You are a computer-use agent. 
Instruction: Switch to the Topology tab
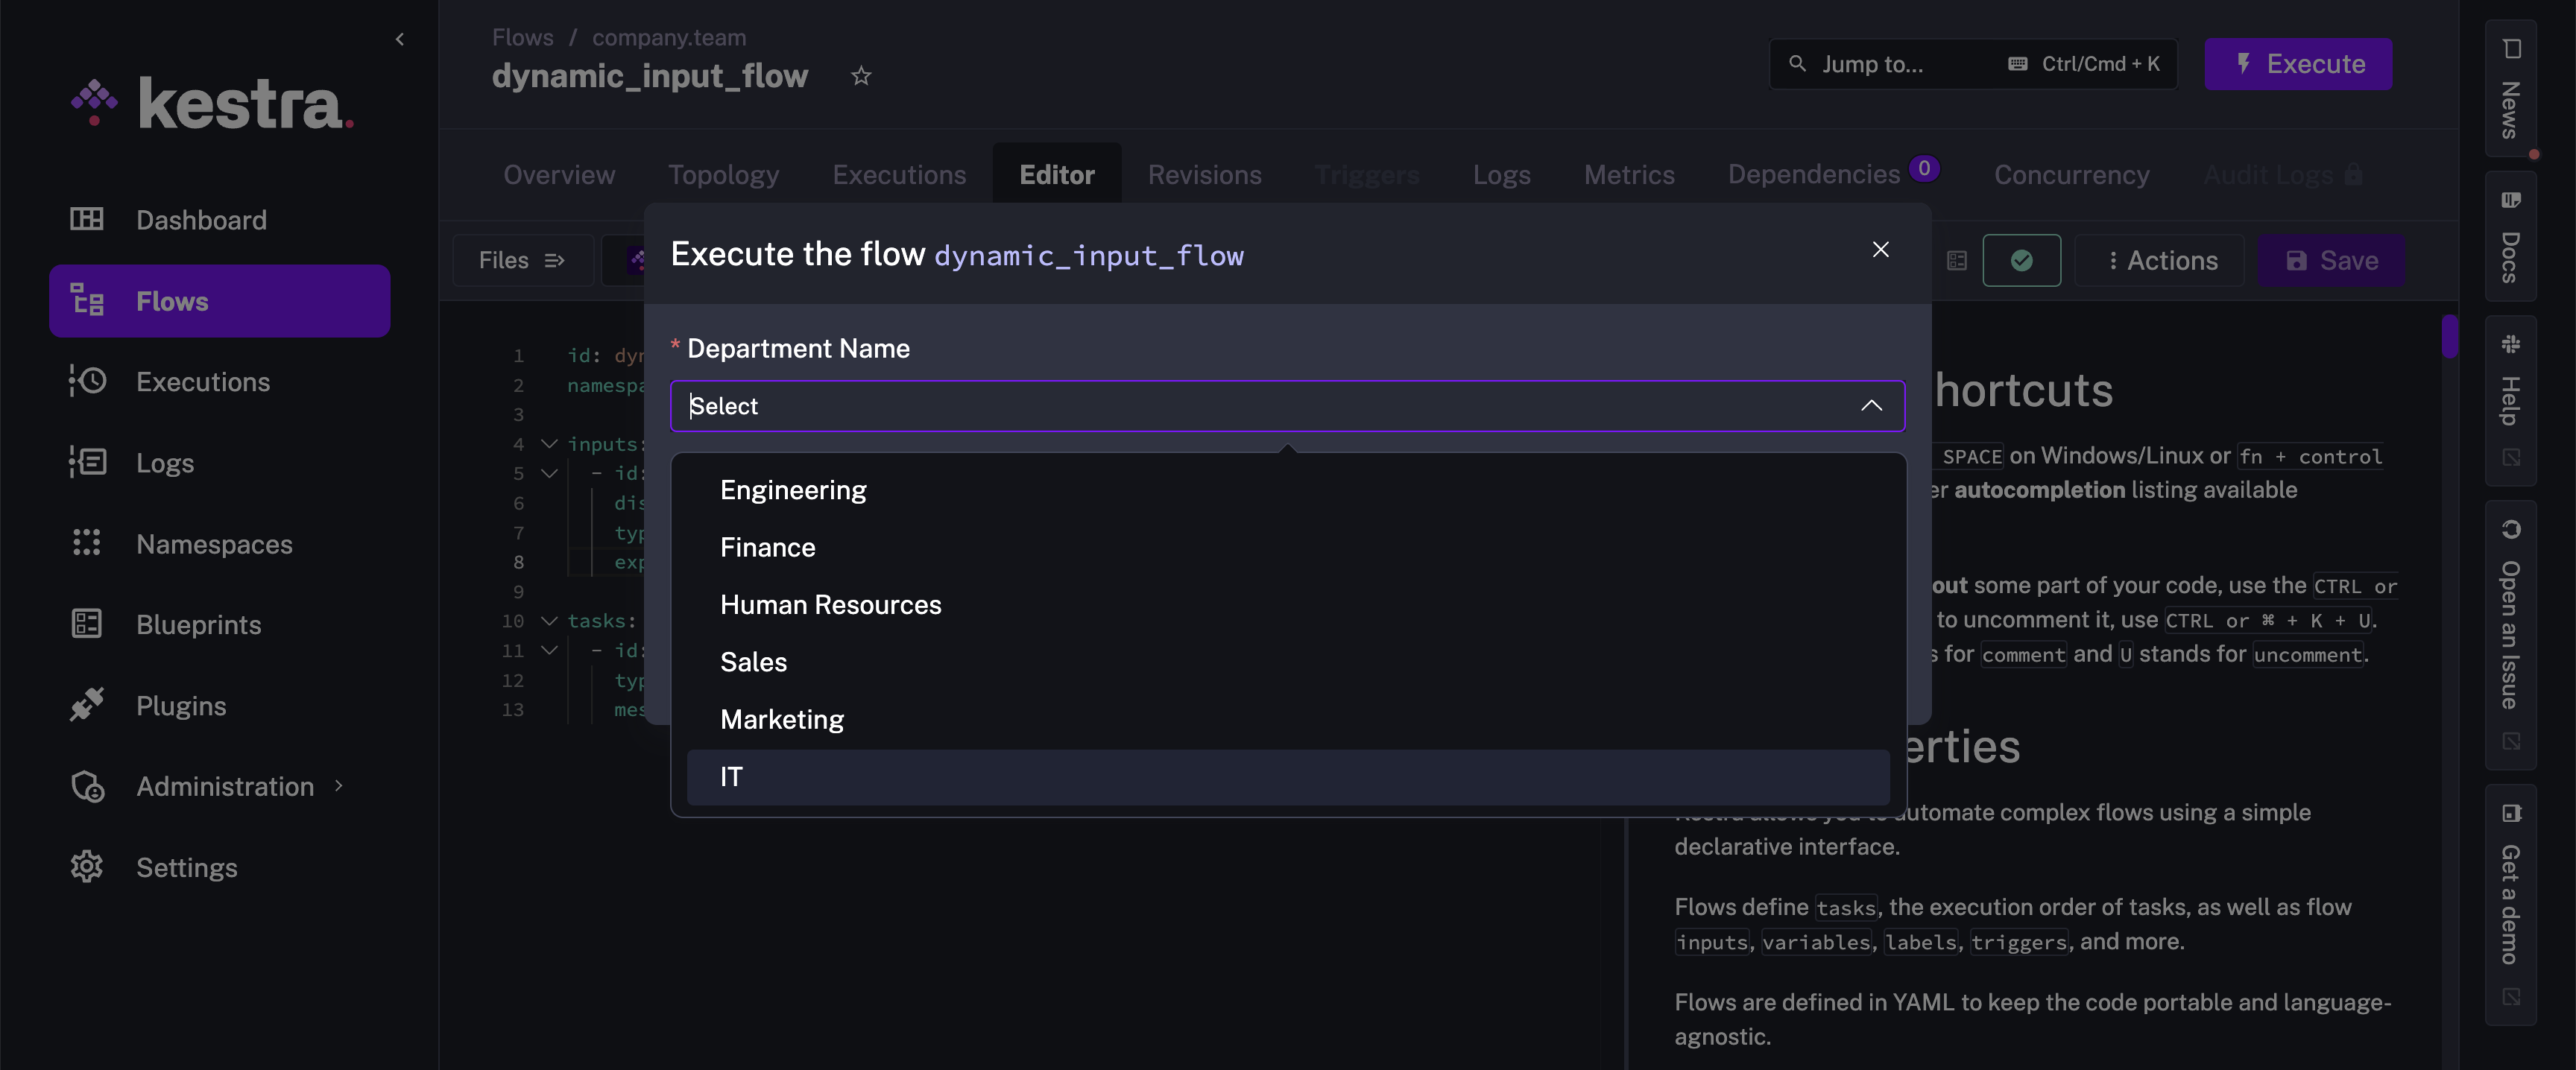pos(723,174)
